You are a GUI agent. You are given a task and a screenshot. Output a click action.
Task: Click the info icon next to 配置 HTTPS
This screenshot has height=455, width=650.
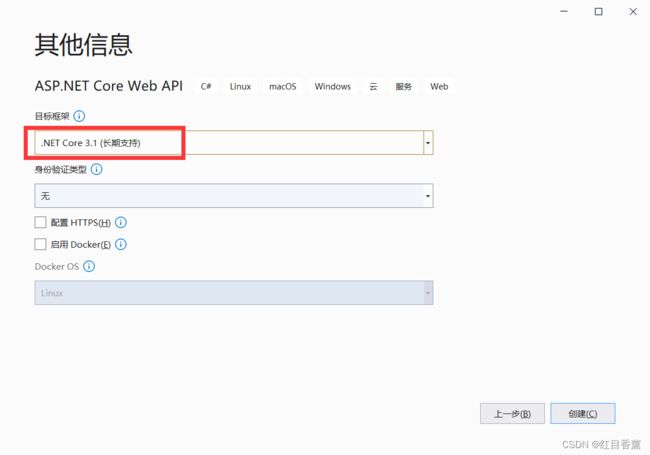(x=121, y=223)
